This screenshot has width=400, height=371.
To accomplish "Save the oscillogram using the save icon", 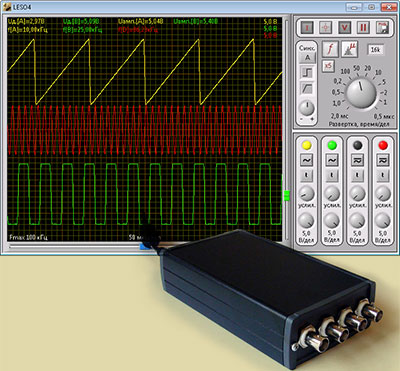I will click(382, 27).
